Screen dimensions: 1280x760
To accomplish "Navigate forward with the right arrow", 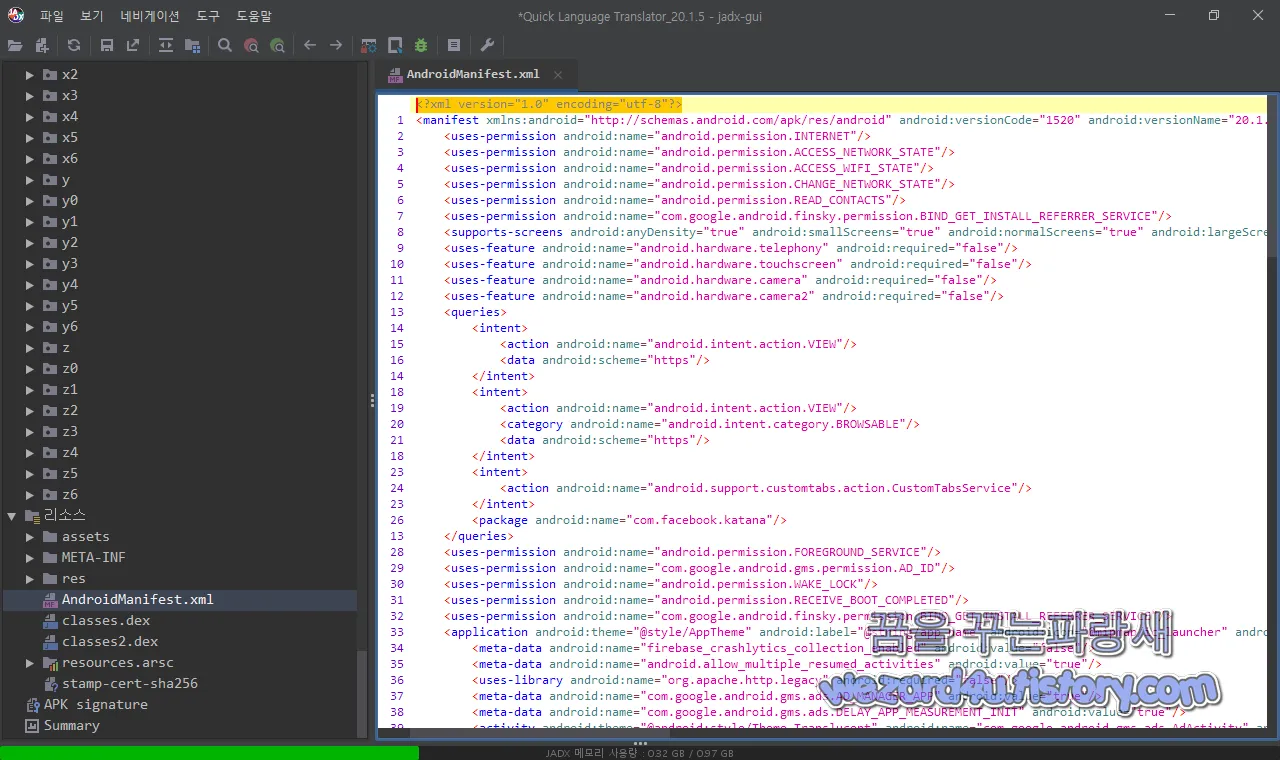I will tap(336, 45).
